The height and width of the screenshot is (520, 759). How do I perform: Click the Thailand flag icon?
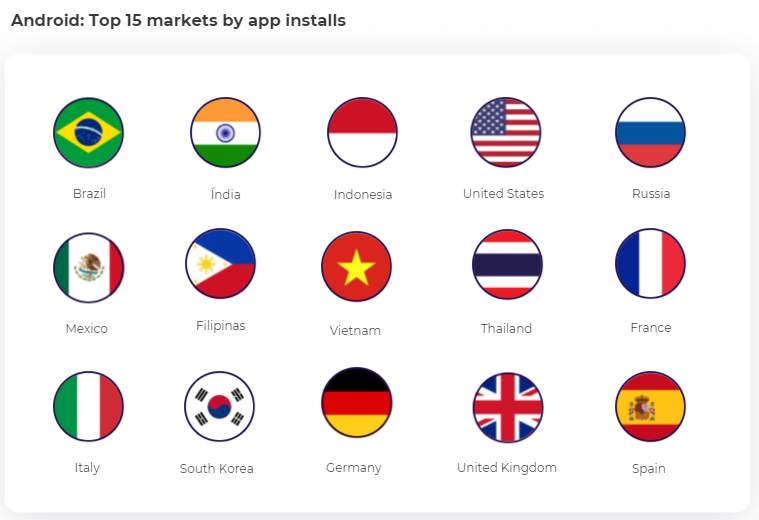(507, 265)
